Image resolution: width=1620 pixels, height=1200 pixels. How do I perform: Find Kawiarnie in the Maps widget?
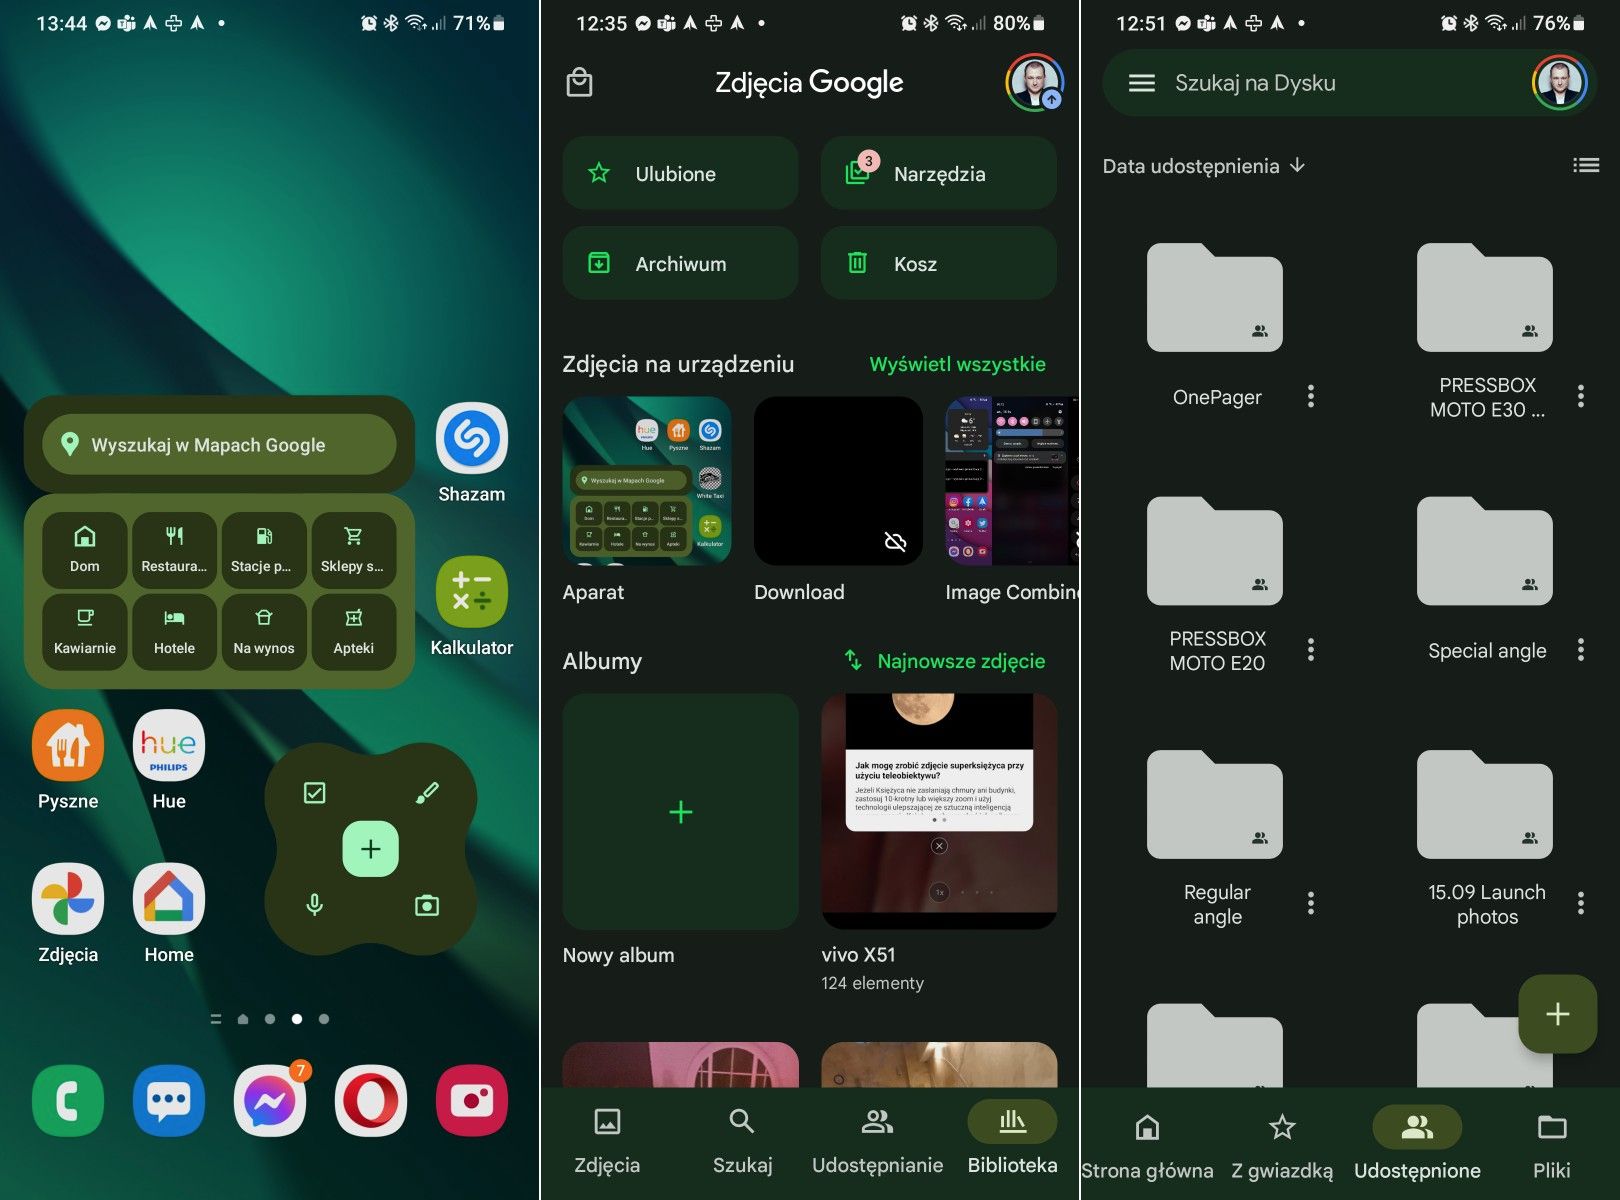pyautogui.click(x=85, y=631)
